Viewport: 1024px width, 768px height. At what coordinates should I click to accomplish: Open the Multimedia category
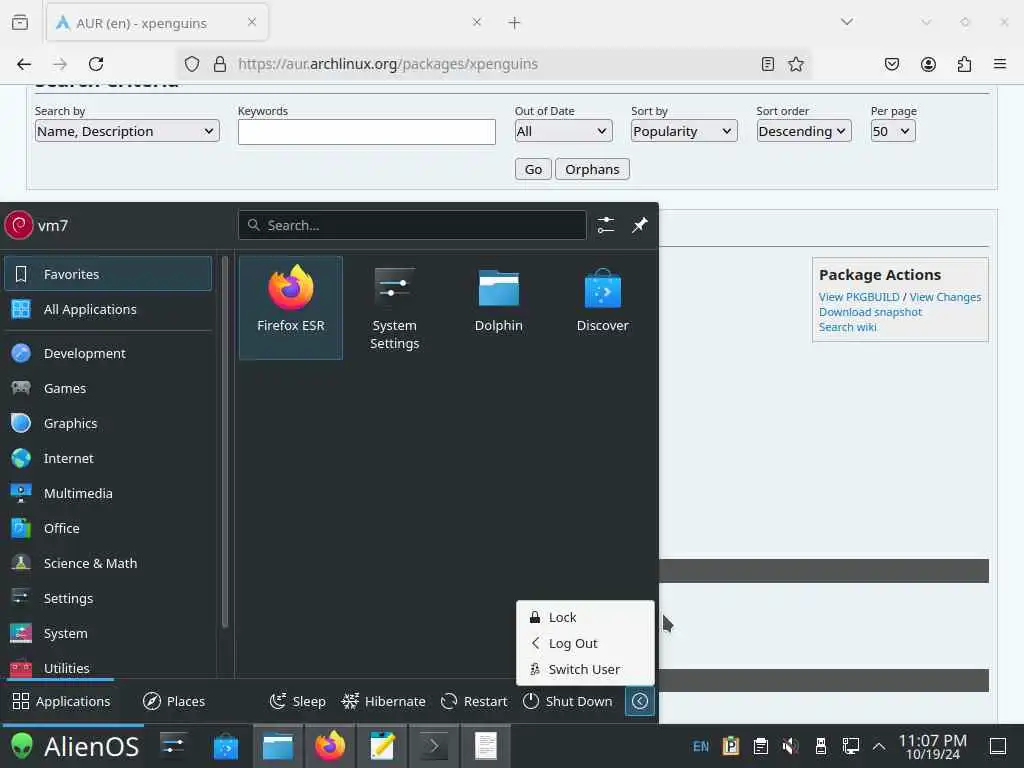[x=108, y=494]
